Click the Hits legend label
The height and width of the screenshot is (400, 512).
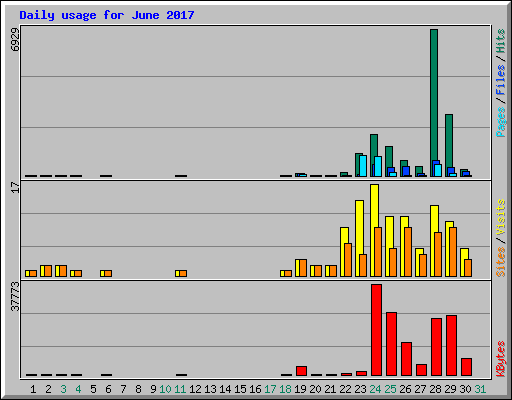point(501,41)
